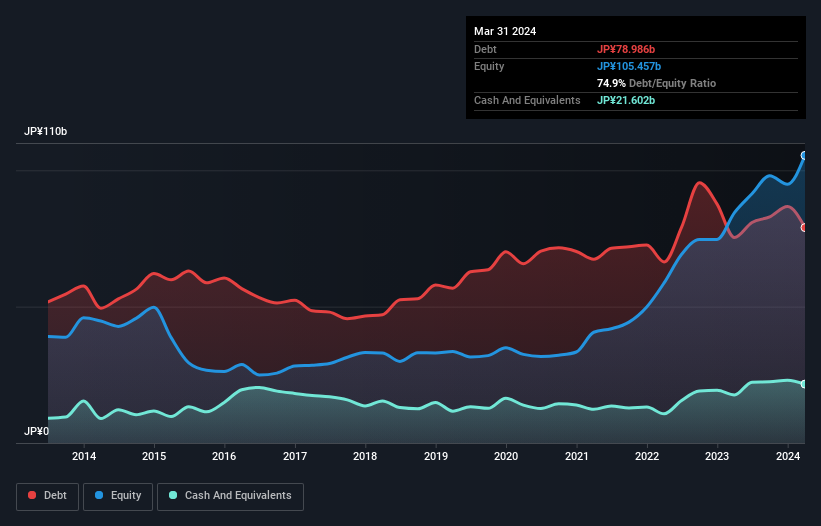Click the Mar 31 2024 tooltip date
The image size is (821, 526).
[505, 31]
